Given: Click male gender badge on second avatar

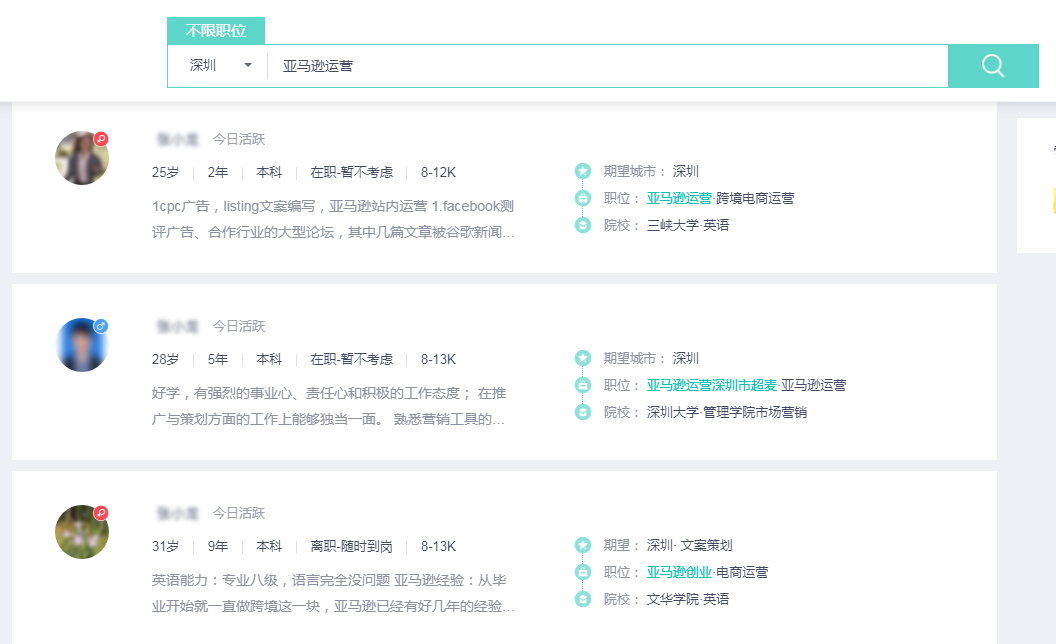Looking at the screenshot, I should 101,326.
